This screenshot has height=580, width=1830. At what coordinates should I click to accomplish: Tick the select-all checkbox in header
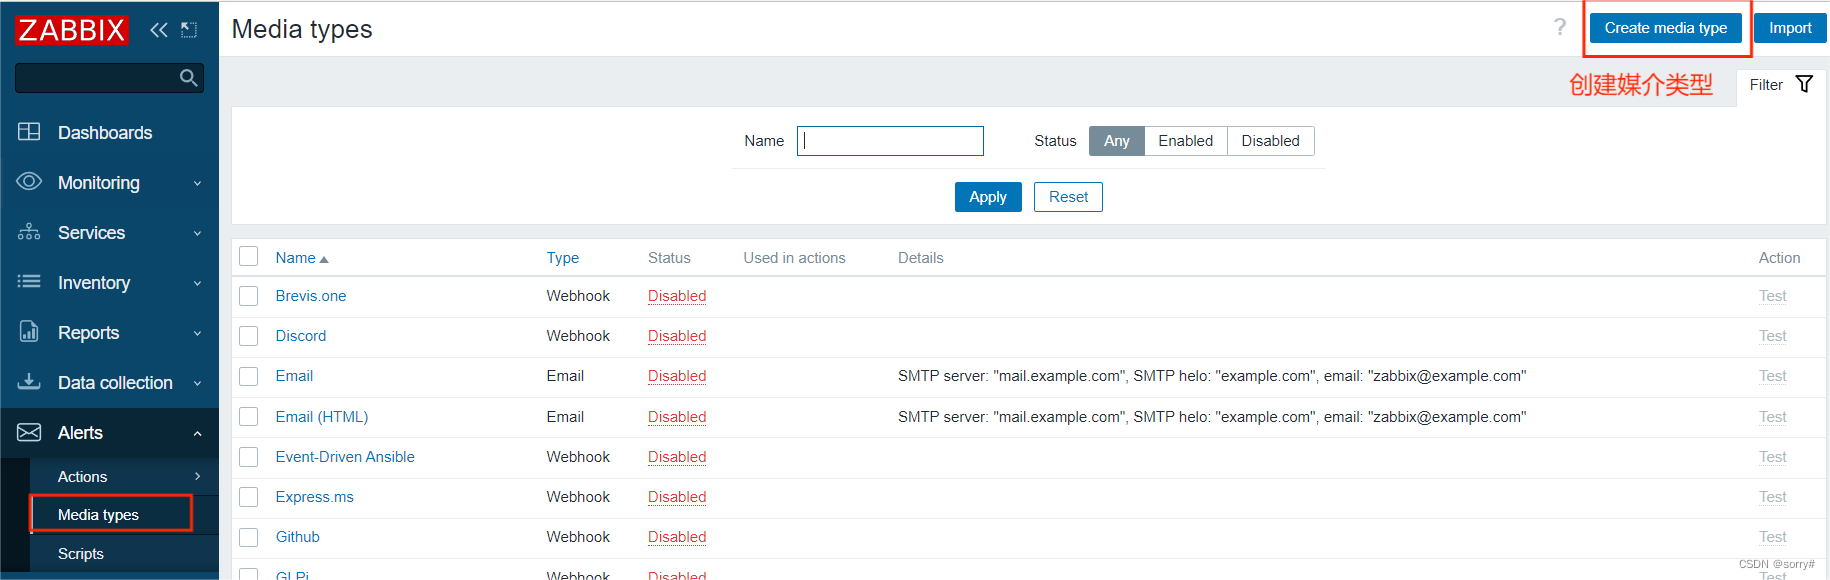click(249, 257)
